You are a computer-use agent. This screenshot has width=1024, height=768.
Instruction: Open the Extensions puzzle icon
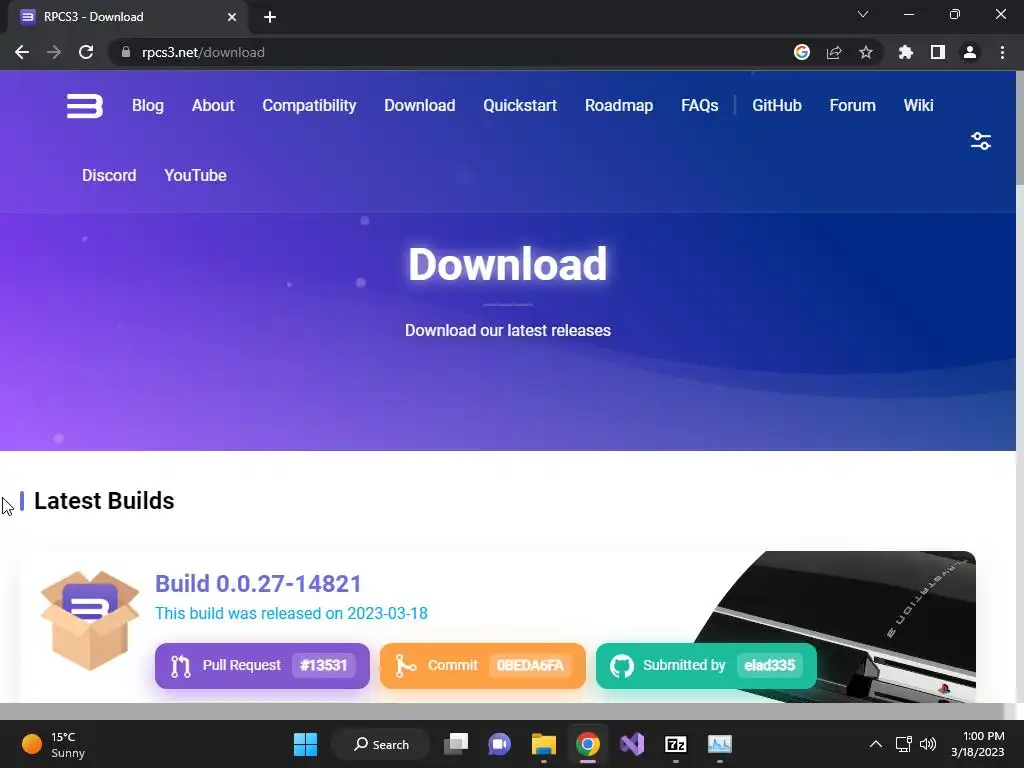905,52
